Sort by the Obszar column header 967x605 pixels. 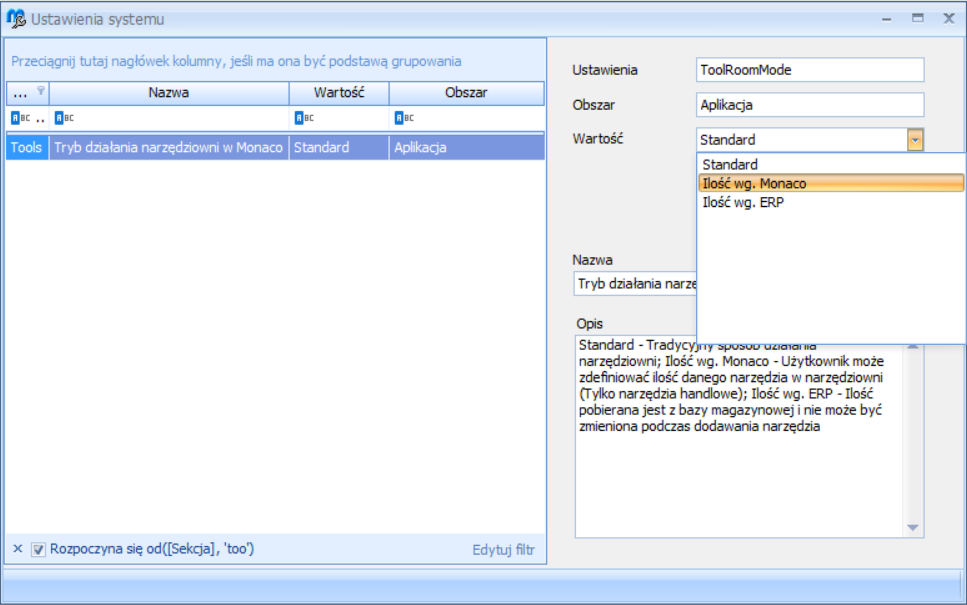pyautogui.click(x=466, y=93)
